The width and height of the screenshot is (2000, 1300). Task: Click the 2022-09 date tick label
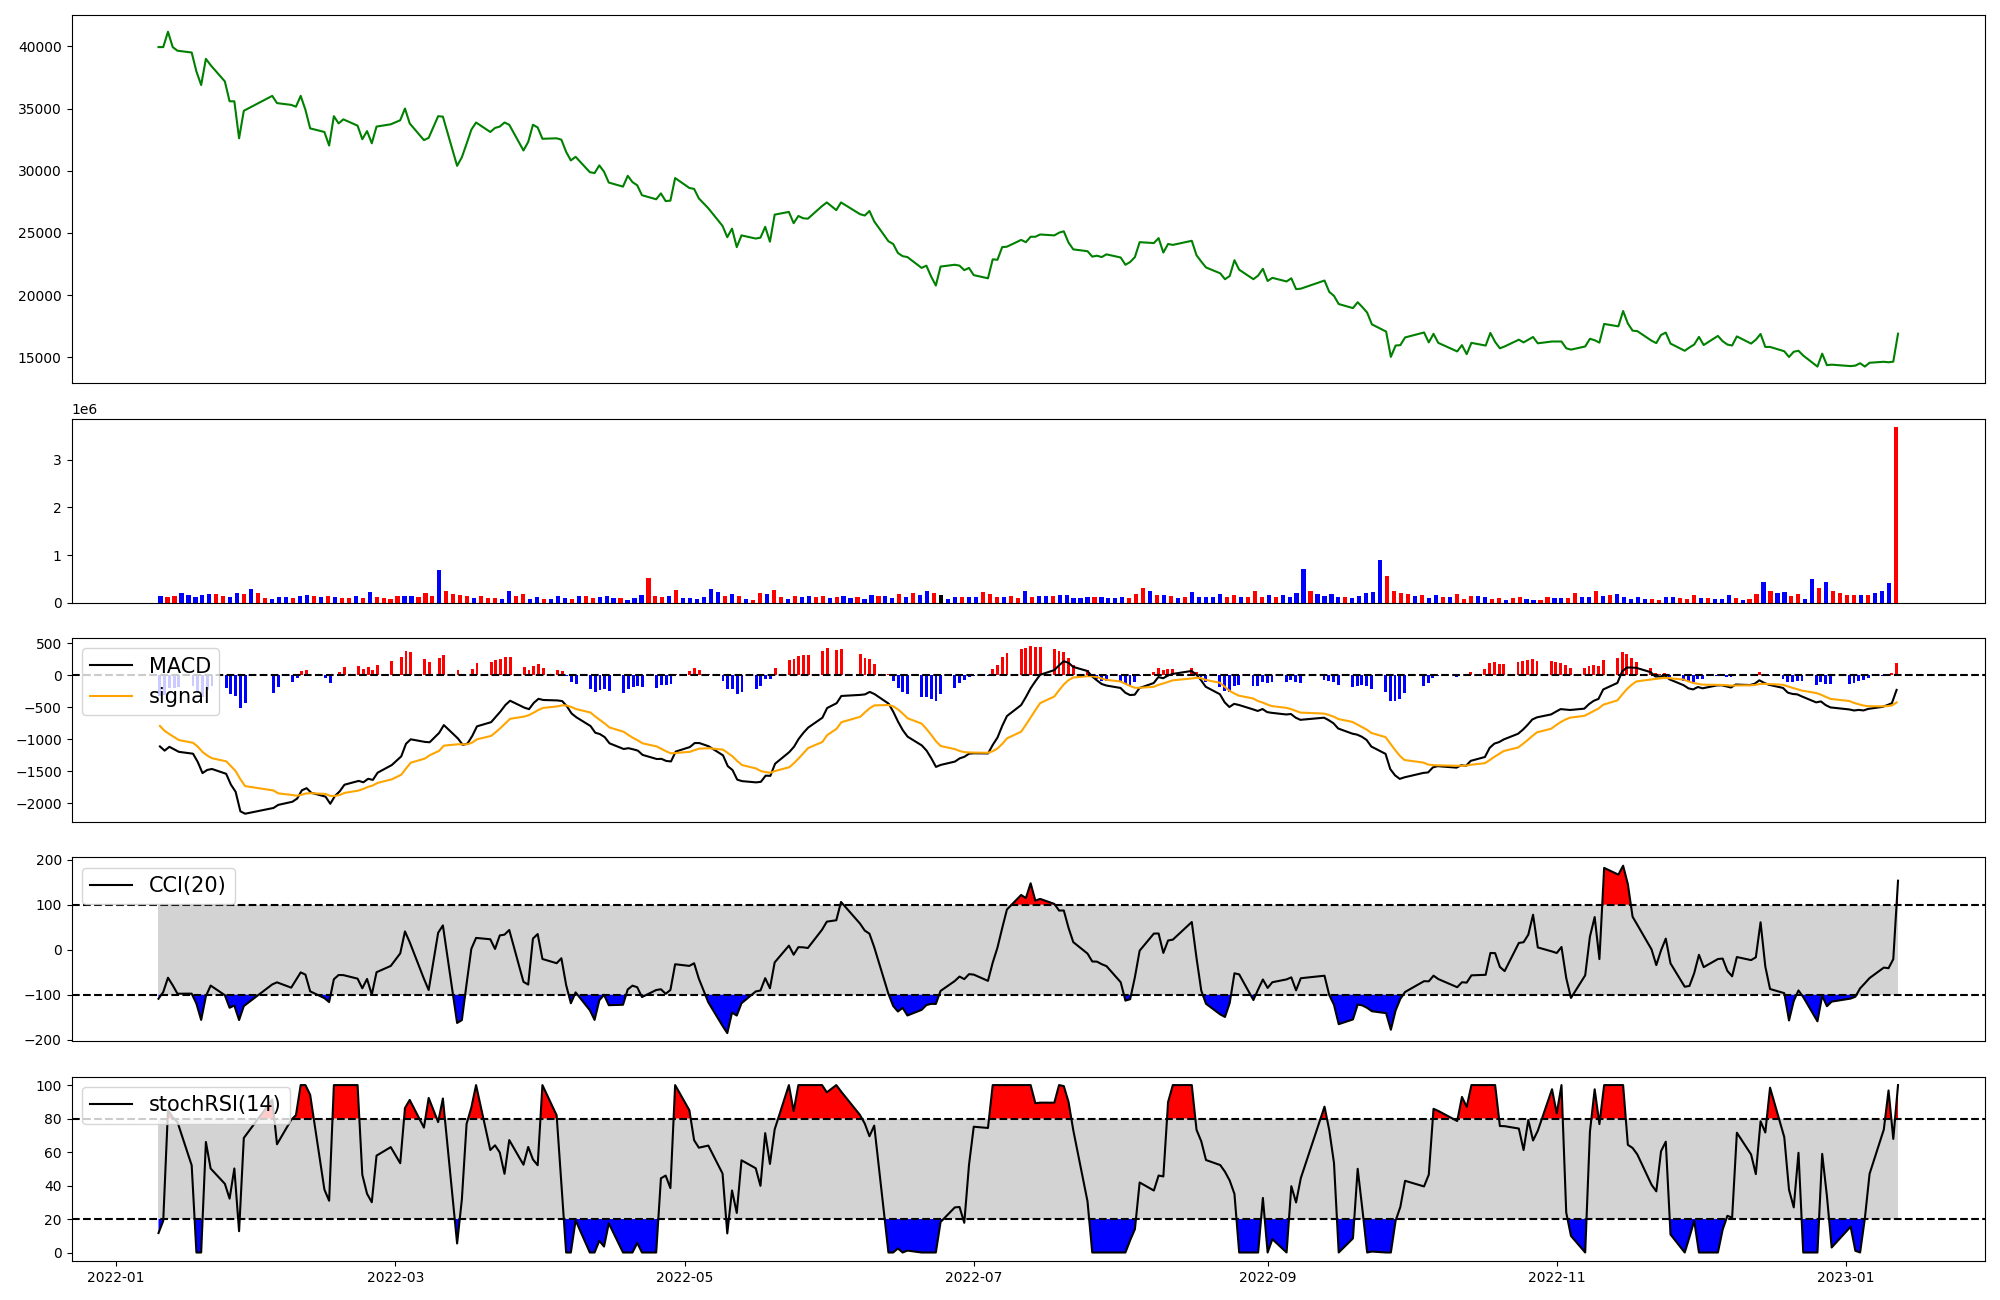point(1268,1277)
